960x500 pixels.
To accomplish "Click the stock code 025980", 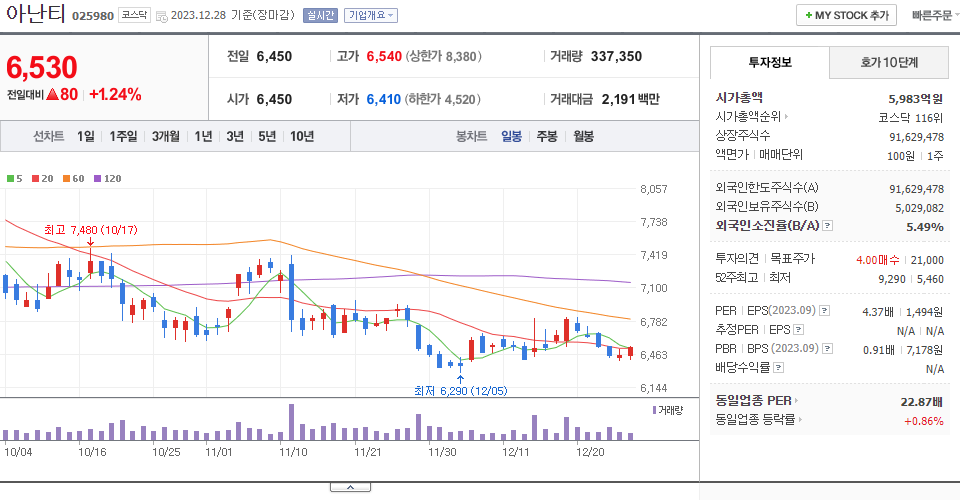I will click(93, 16).
